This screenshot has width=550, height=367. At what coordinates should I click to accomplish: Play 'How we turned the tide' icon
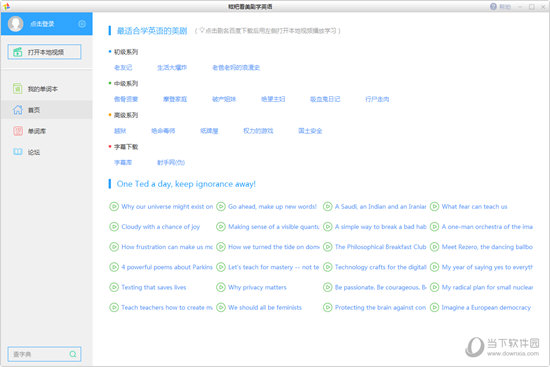click(x=221, y=247)
